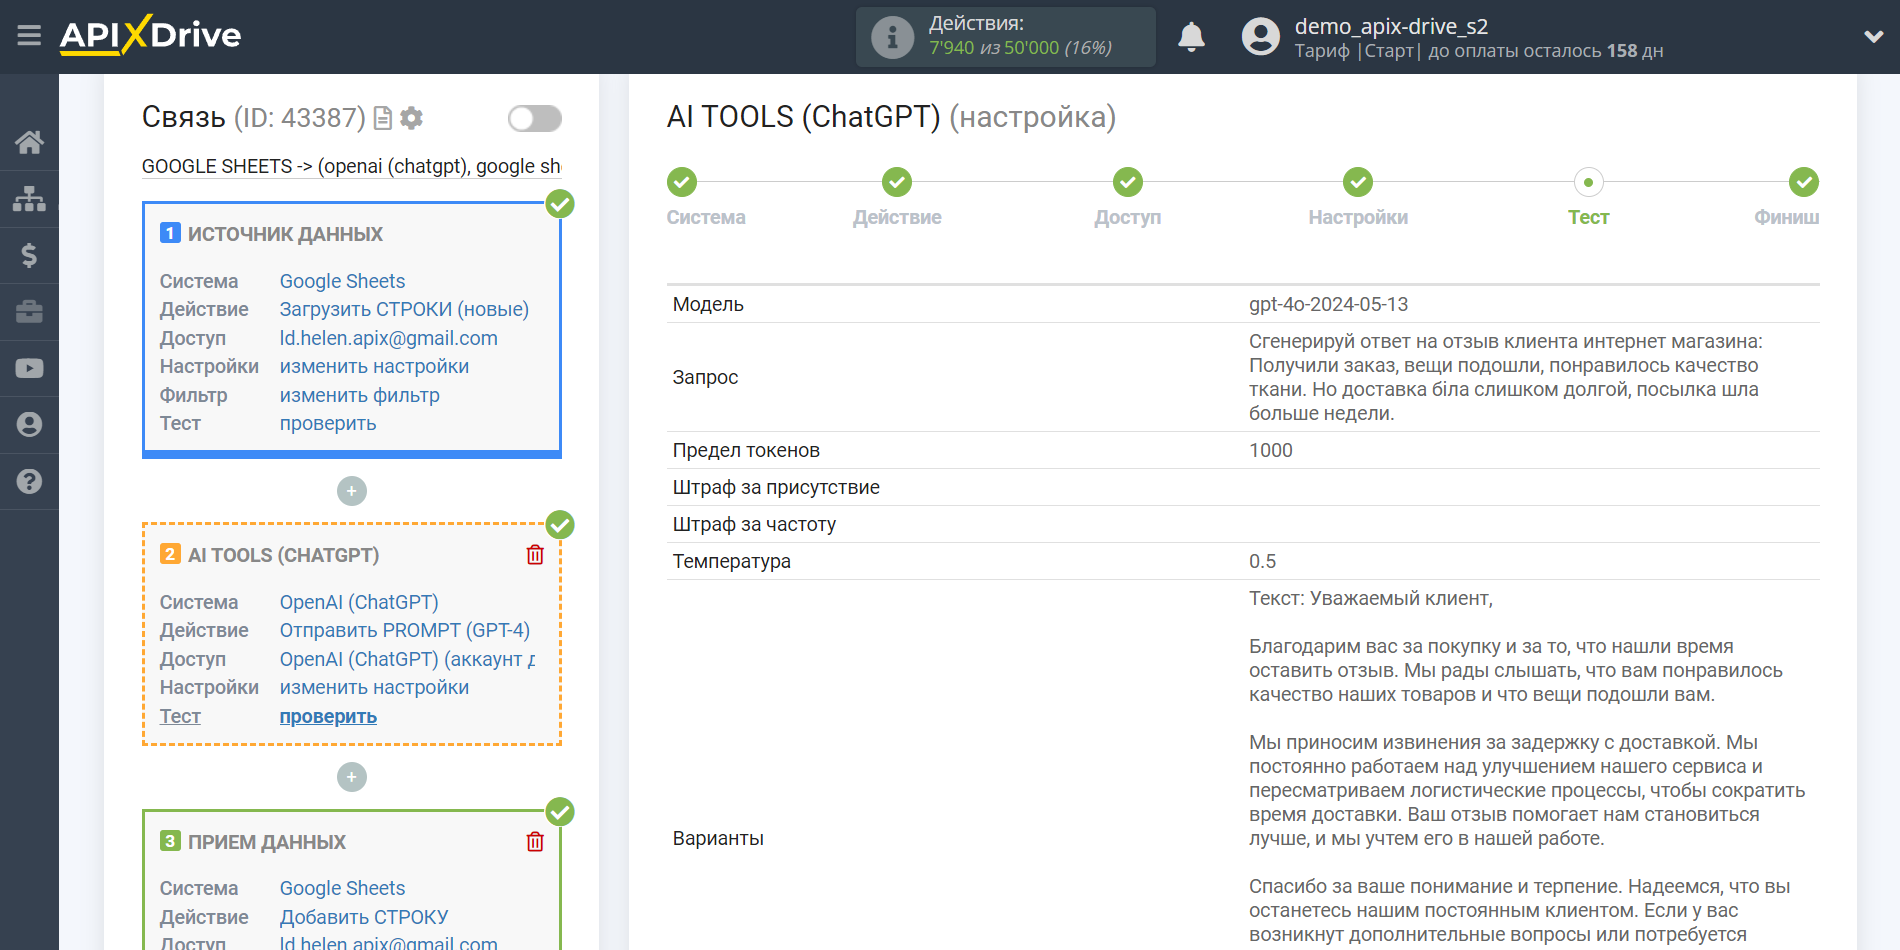Add block after AI TOOLS block
The height and width of the screenshot is (950, 1900).
pyautogui.click(x=352, y=777)
